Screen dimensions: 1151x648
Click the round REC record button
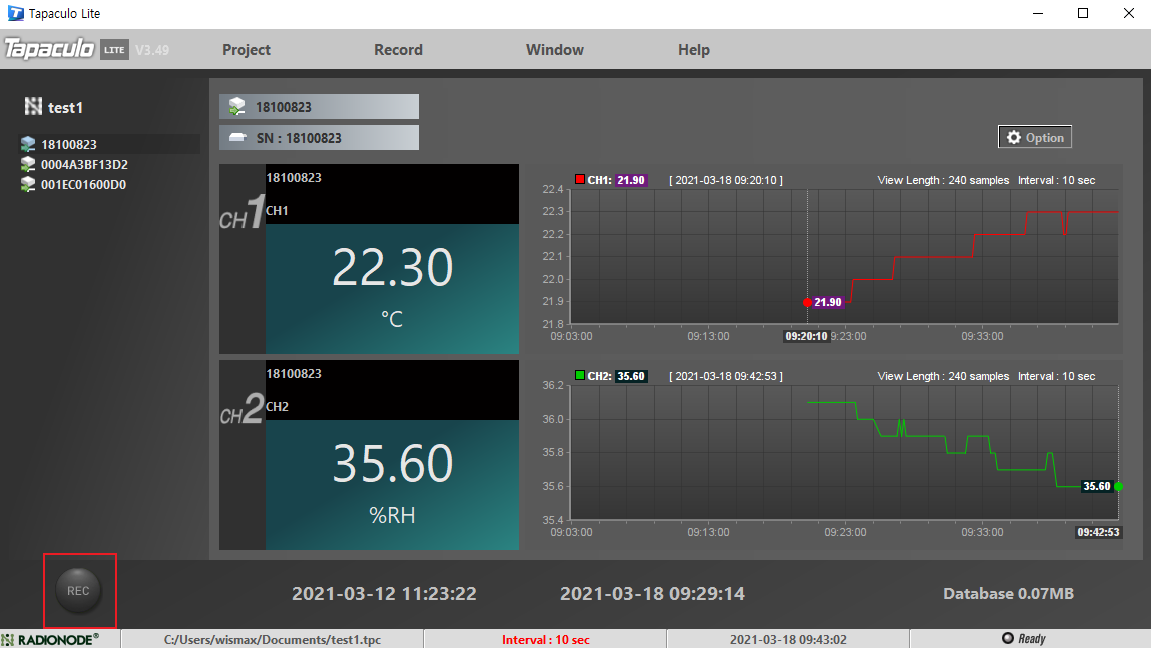[x=79, y=591]
